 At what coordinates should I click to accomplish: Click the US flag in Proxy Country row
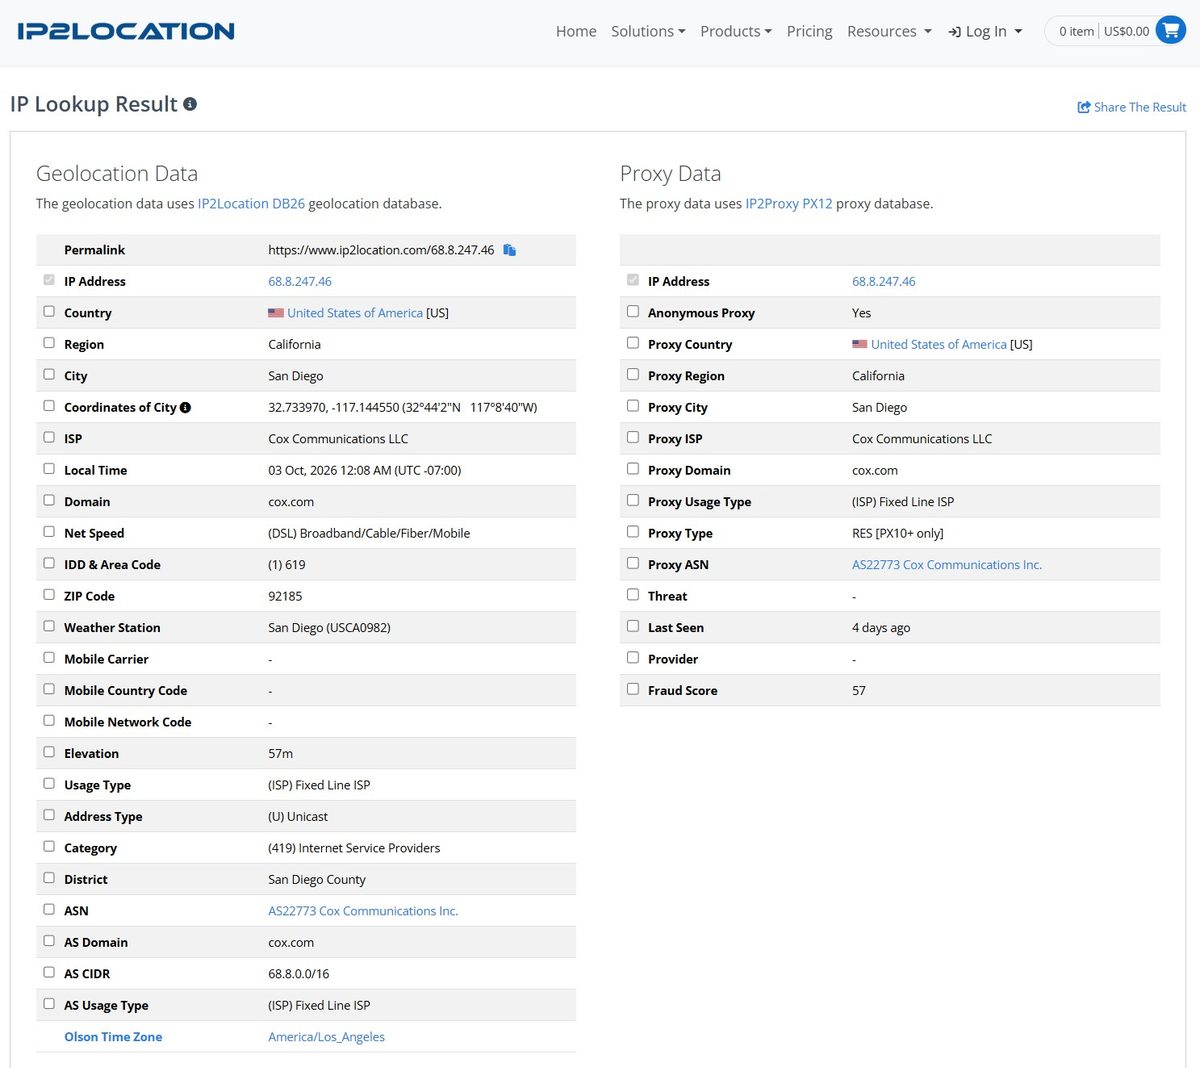click(x=860, y=344)
